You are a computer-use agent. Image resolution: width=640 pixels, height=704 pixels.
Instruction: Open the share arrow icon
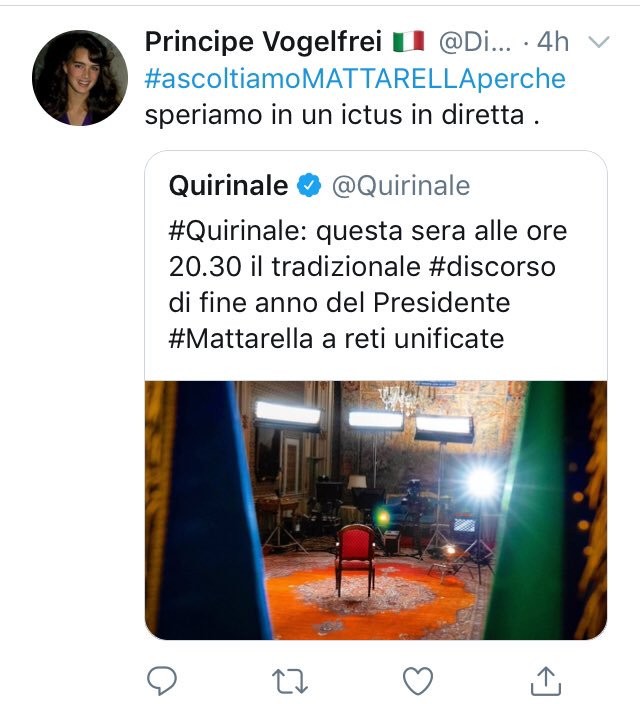(546, 681)
